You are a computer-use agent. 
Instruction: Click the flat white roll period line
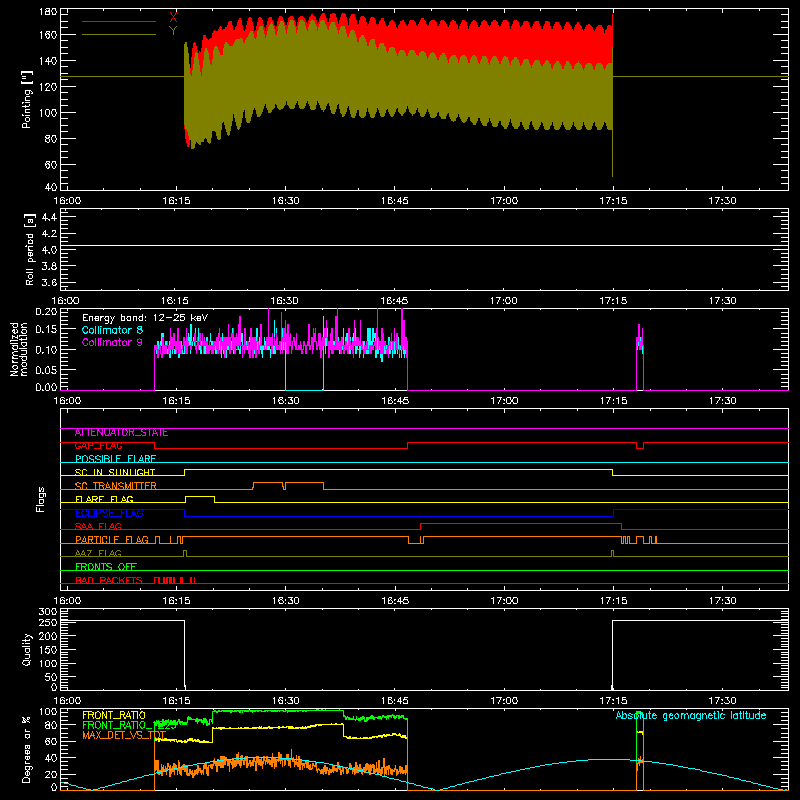point(424,246)
